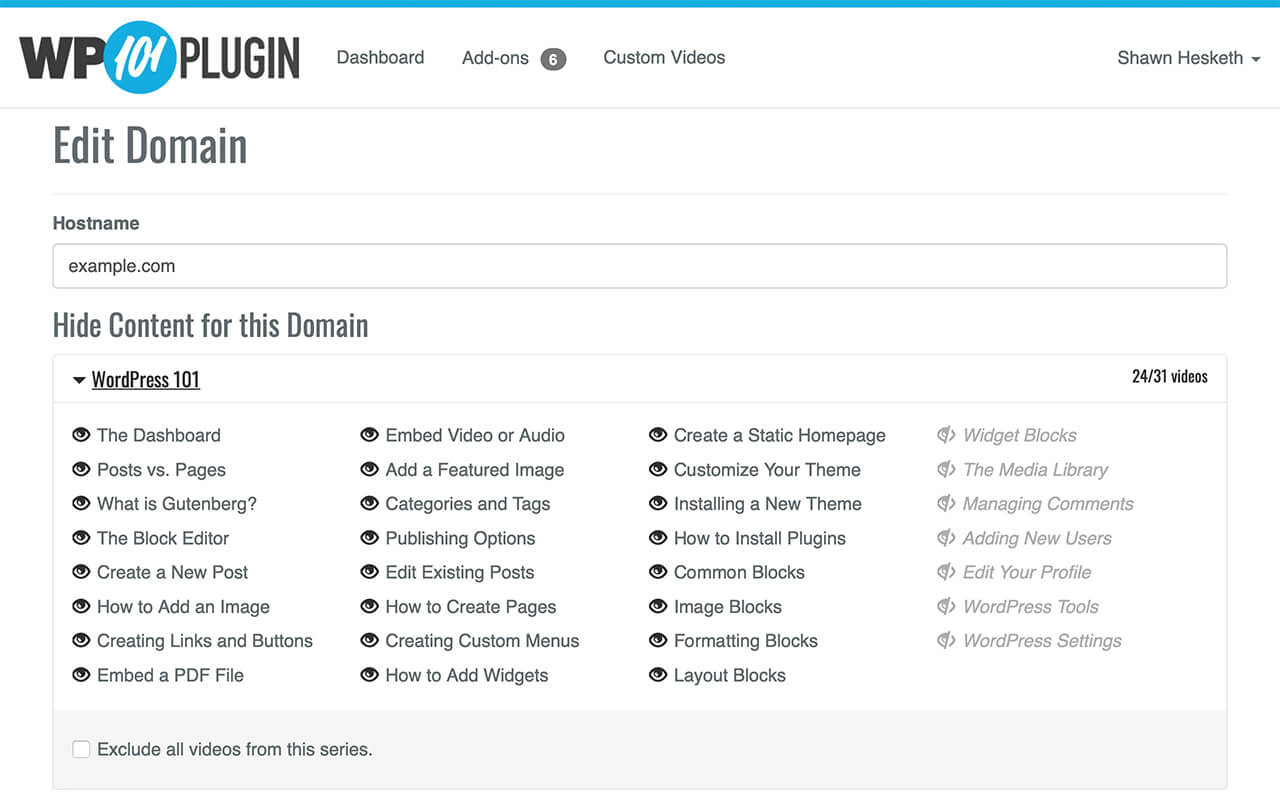The width and height of the screenshot is (1280, 800).
Task: Click hidden-eye icon beside WordPress Tools
Action: tap(947, 607)
